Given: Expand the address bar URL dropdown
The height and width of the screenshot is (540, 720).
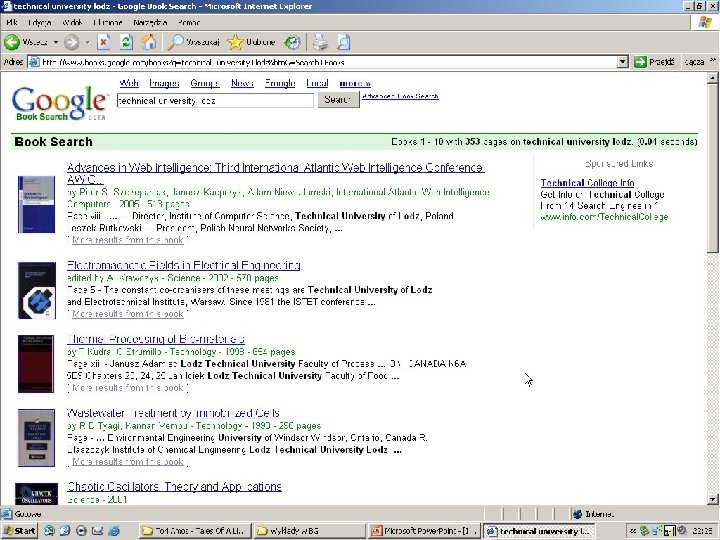Looking at the screenshot, I should tap(622, 62).
